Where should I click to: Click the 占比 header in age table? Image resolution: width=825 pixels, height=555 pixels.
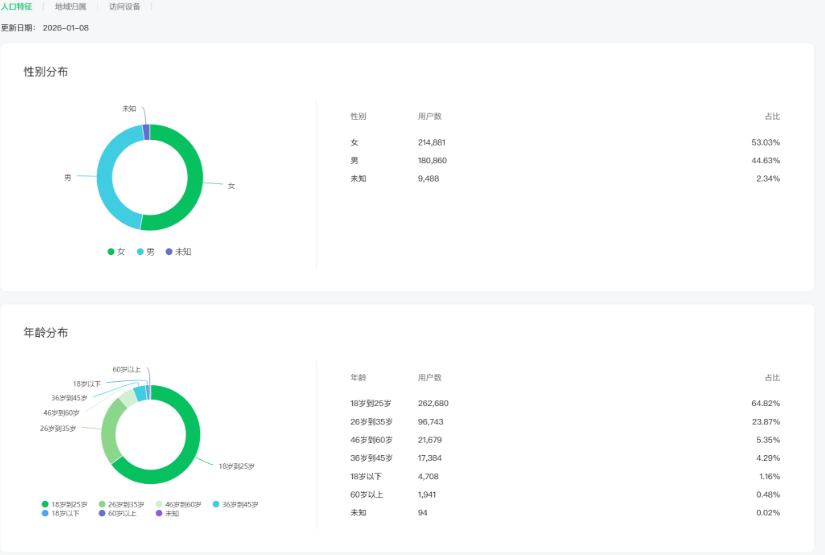pos(772,378)
